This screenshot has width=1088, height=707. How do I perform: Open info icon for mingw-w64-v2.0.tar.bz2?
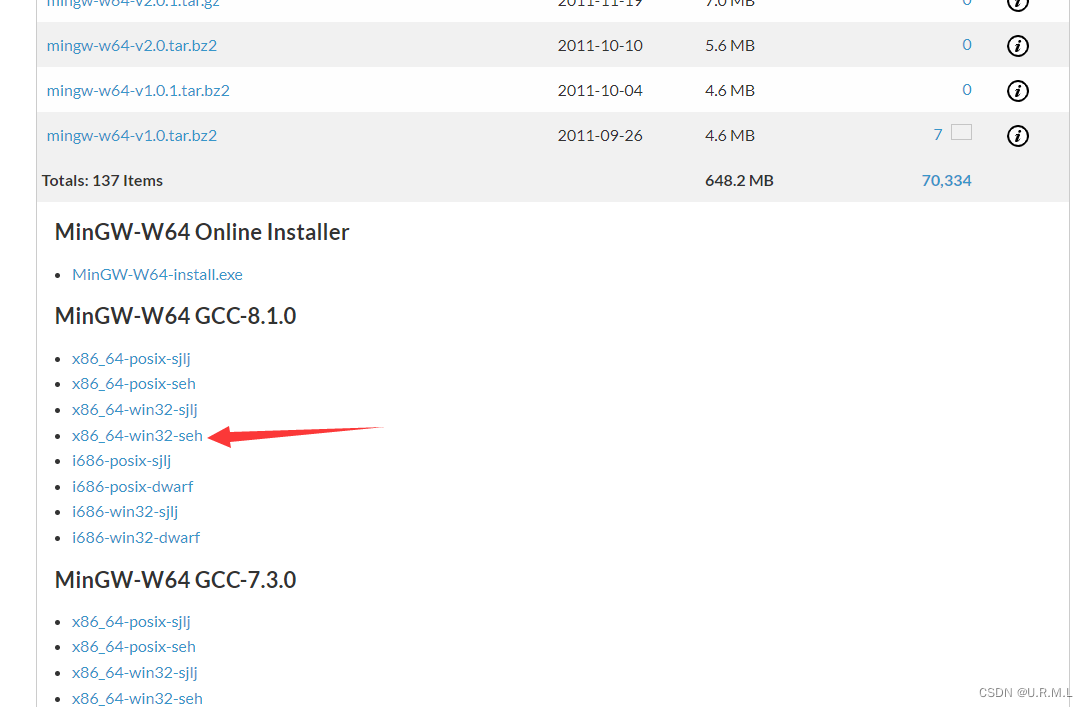[1017, 46]
